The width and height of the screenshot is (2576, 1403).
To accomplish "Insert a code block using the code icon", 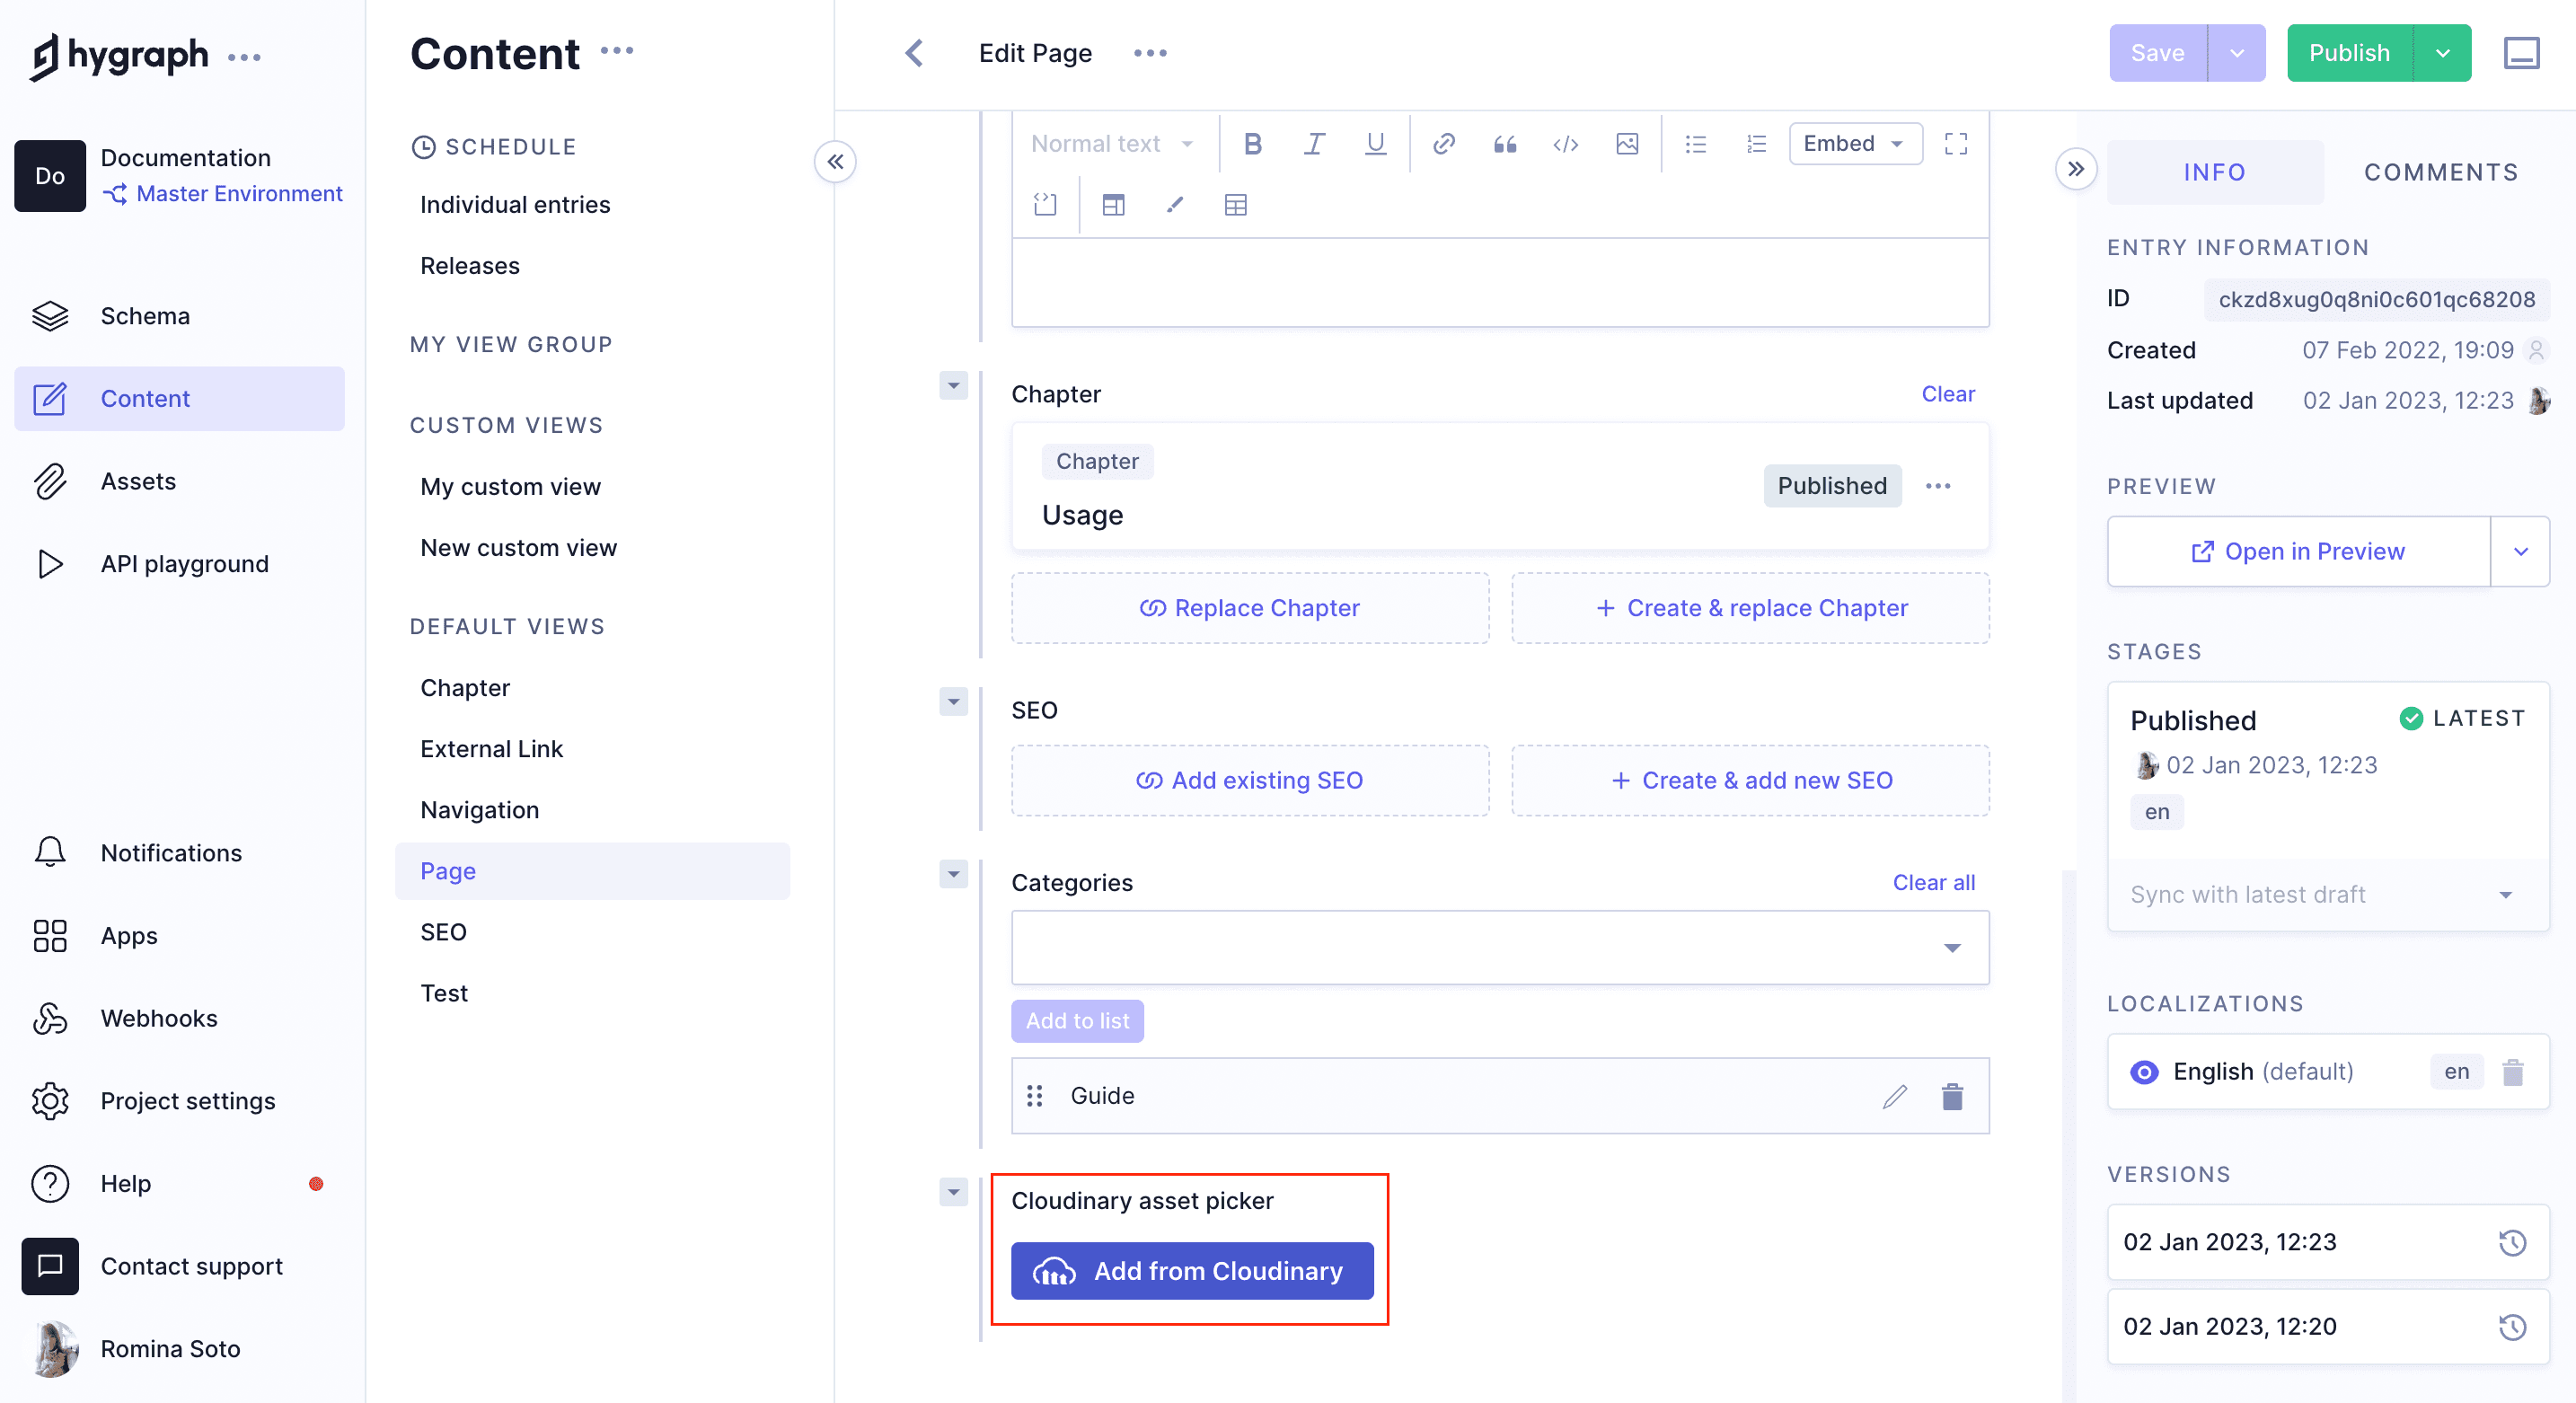I will click(1565, 143).
